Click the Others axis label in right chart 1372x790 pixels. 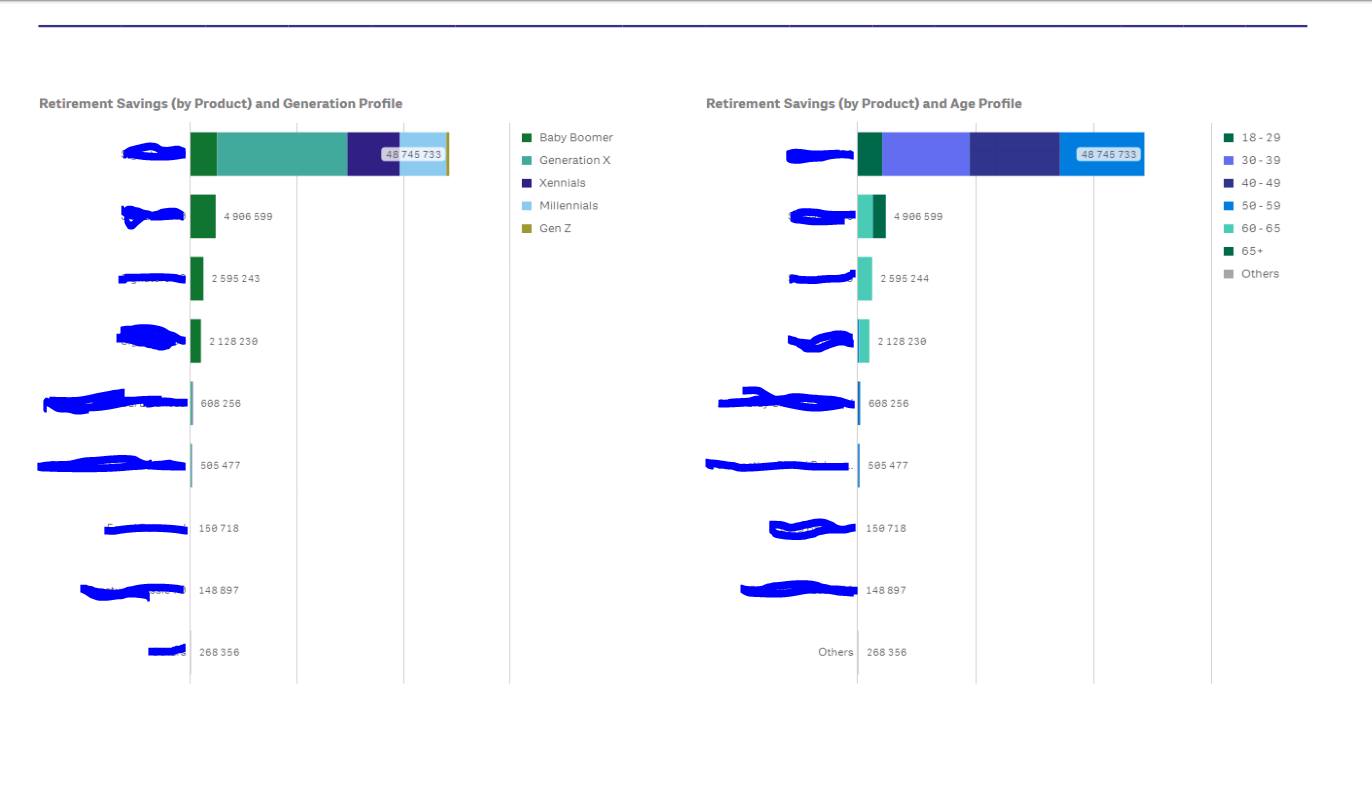[836, 652]
